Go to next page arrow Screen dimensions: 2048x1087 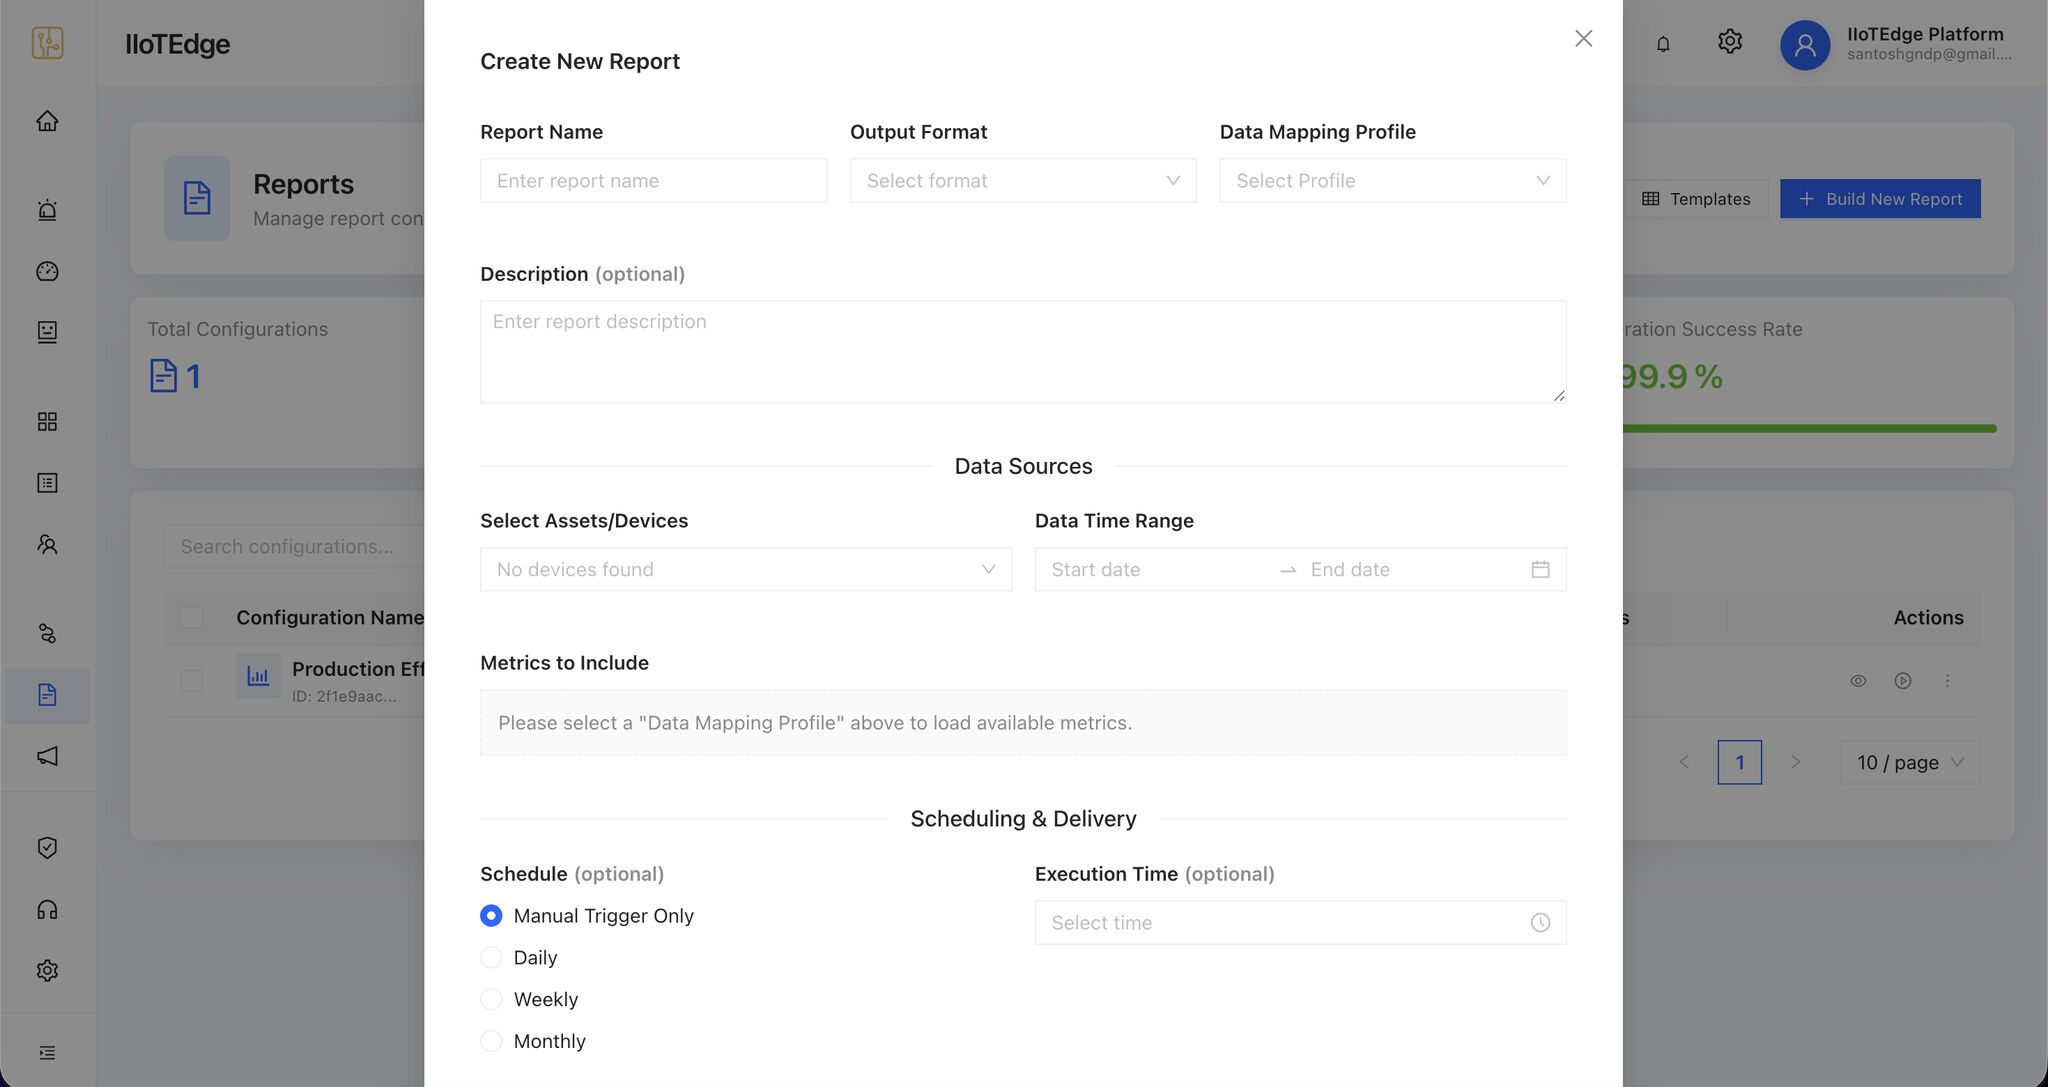pos(1796,763)
